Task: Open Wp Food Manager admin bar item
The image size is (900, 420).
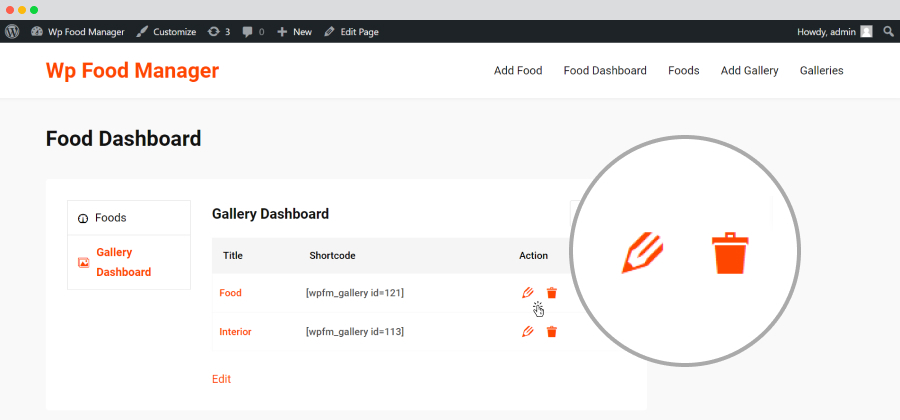Action: tap(77, 32)
